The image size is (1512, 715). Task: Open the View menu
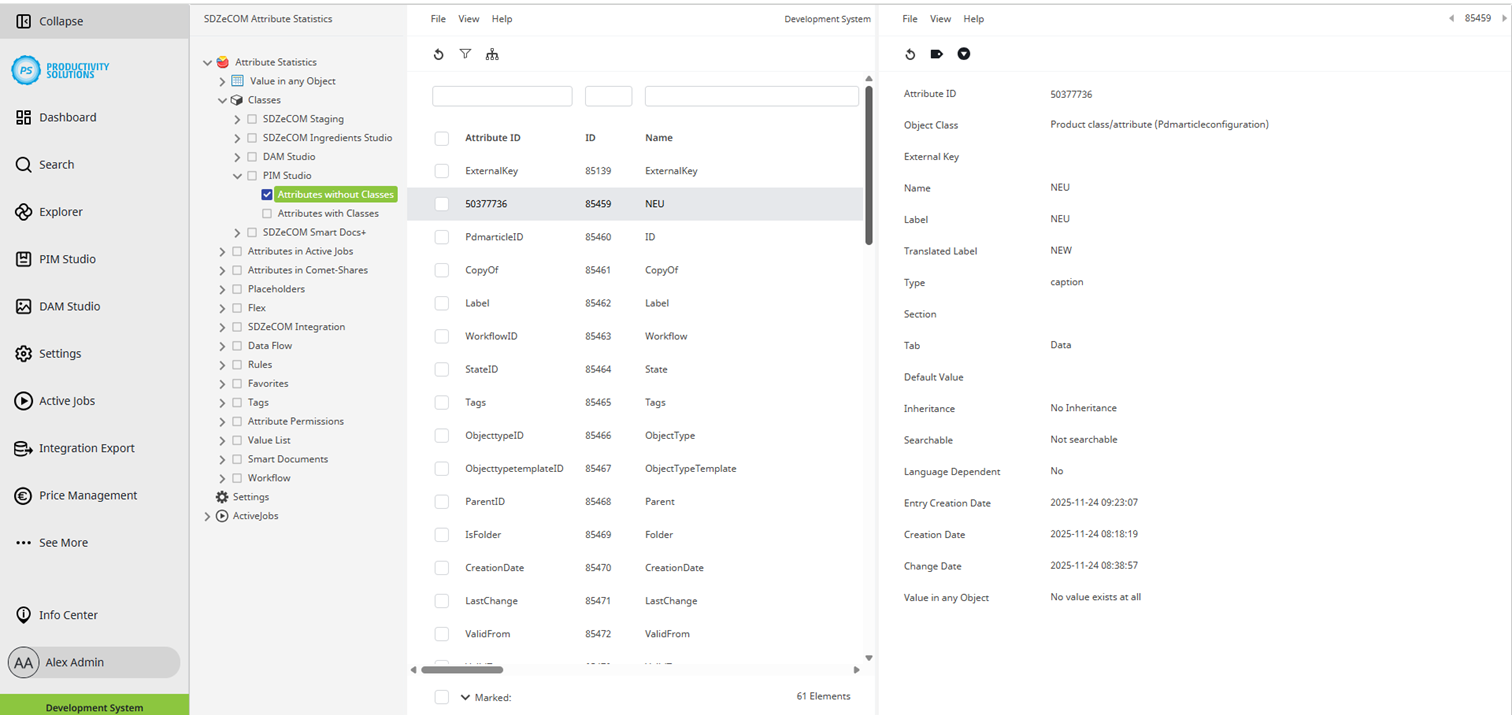pyautogui.click(x=468, y=18)
